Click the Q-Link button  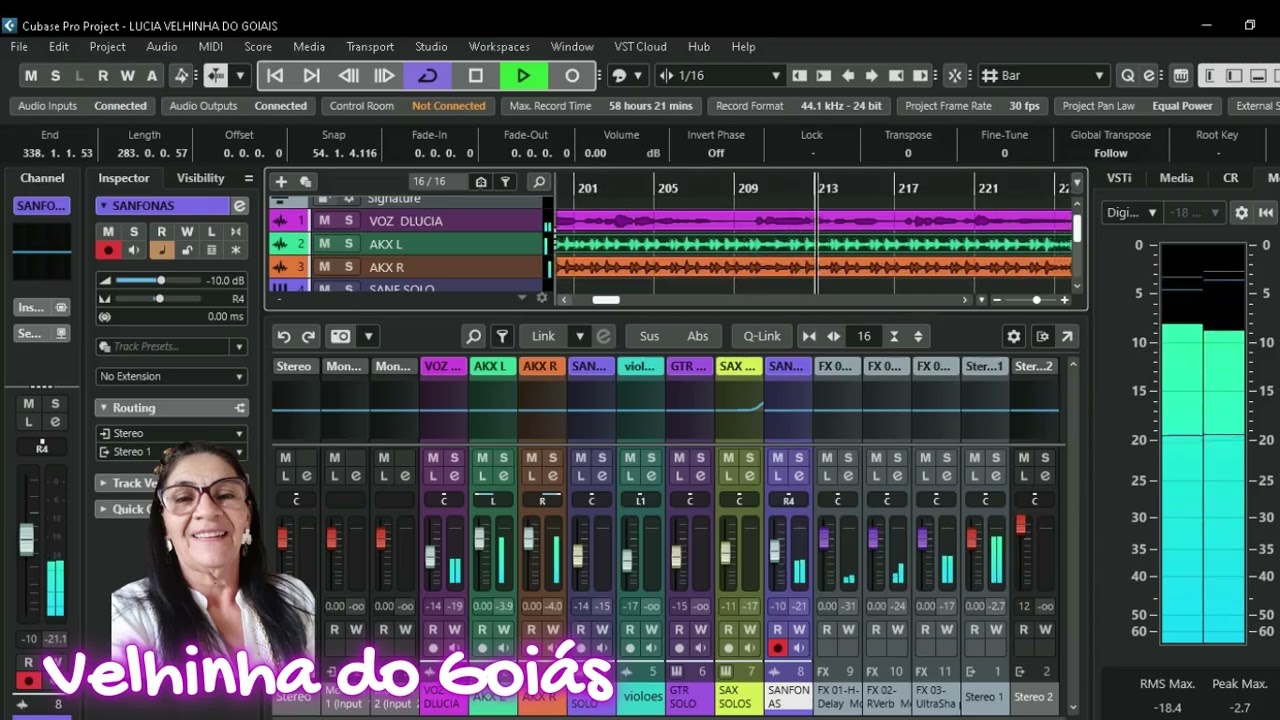[x=762, y=337]
